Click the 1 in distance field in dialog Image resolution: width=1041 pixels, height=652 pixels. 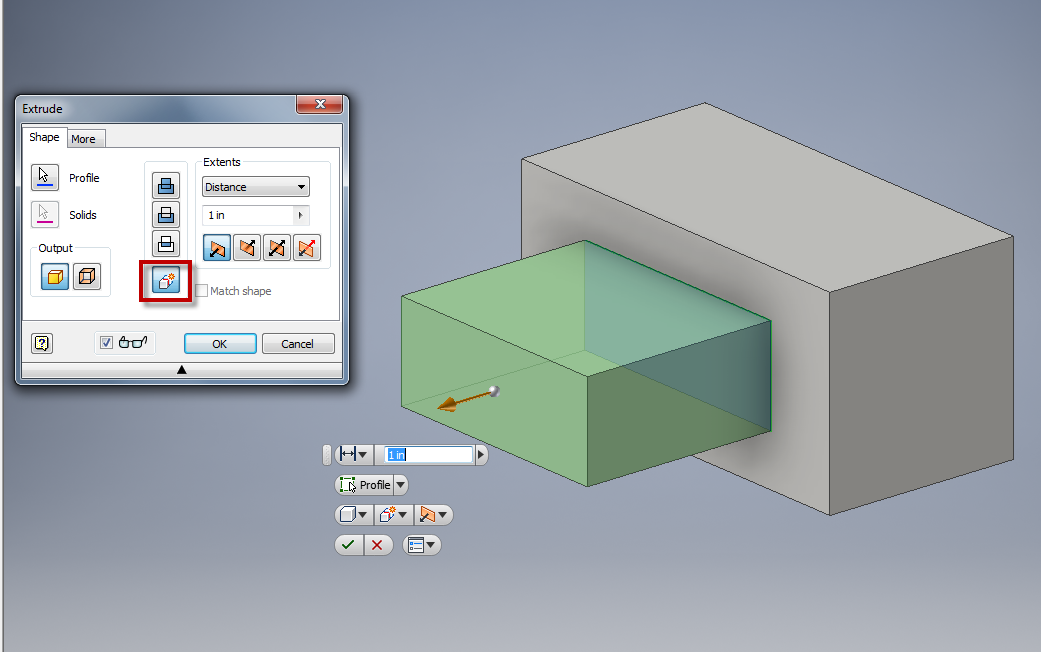(x=248, y=215)
